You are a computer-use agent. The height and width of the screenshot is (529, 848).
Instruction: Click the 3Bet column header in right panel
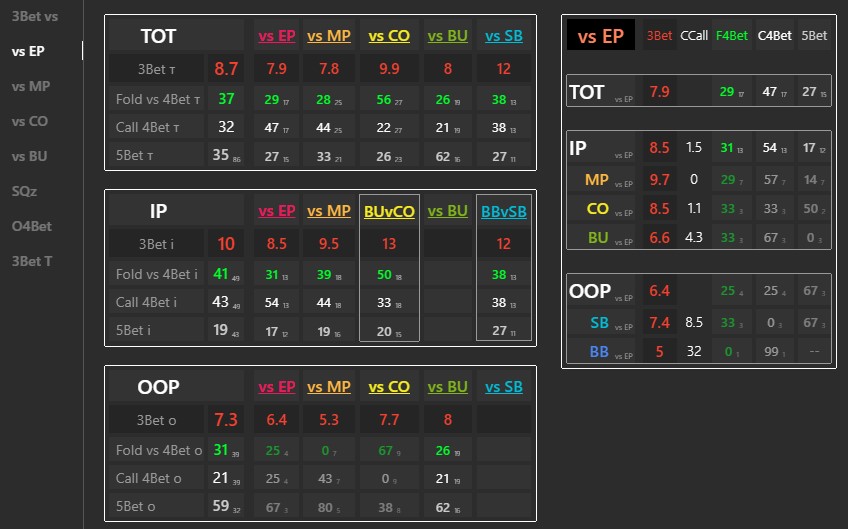(x=660, y=36)
